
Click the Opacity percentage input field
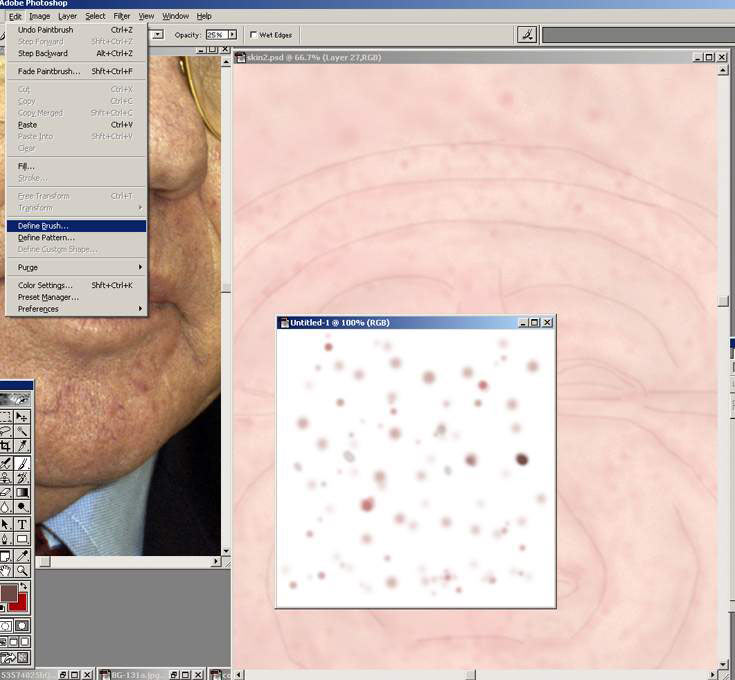coord(215,35)
